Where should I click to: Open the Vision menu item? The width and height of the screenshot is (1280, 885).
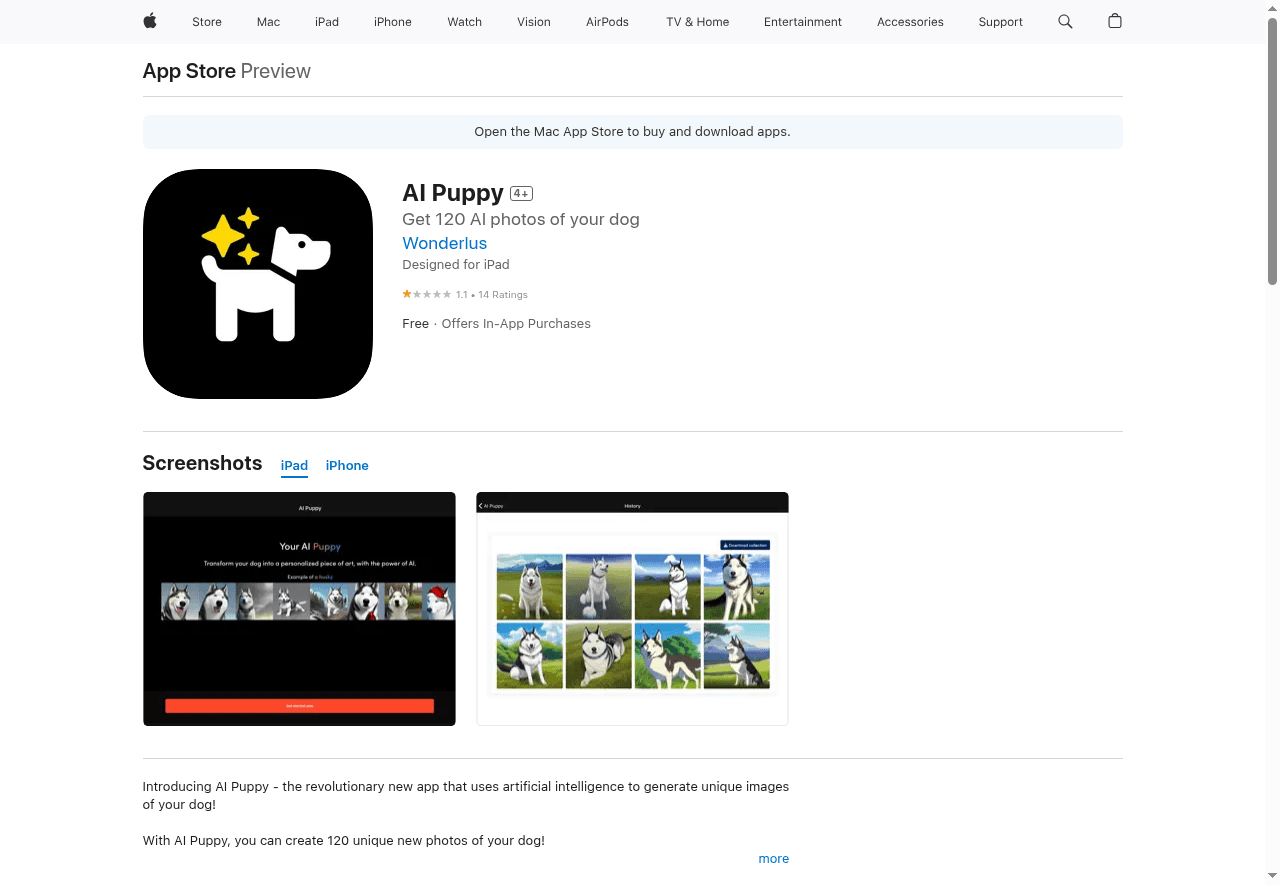point(533,21)
